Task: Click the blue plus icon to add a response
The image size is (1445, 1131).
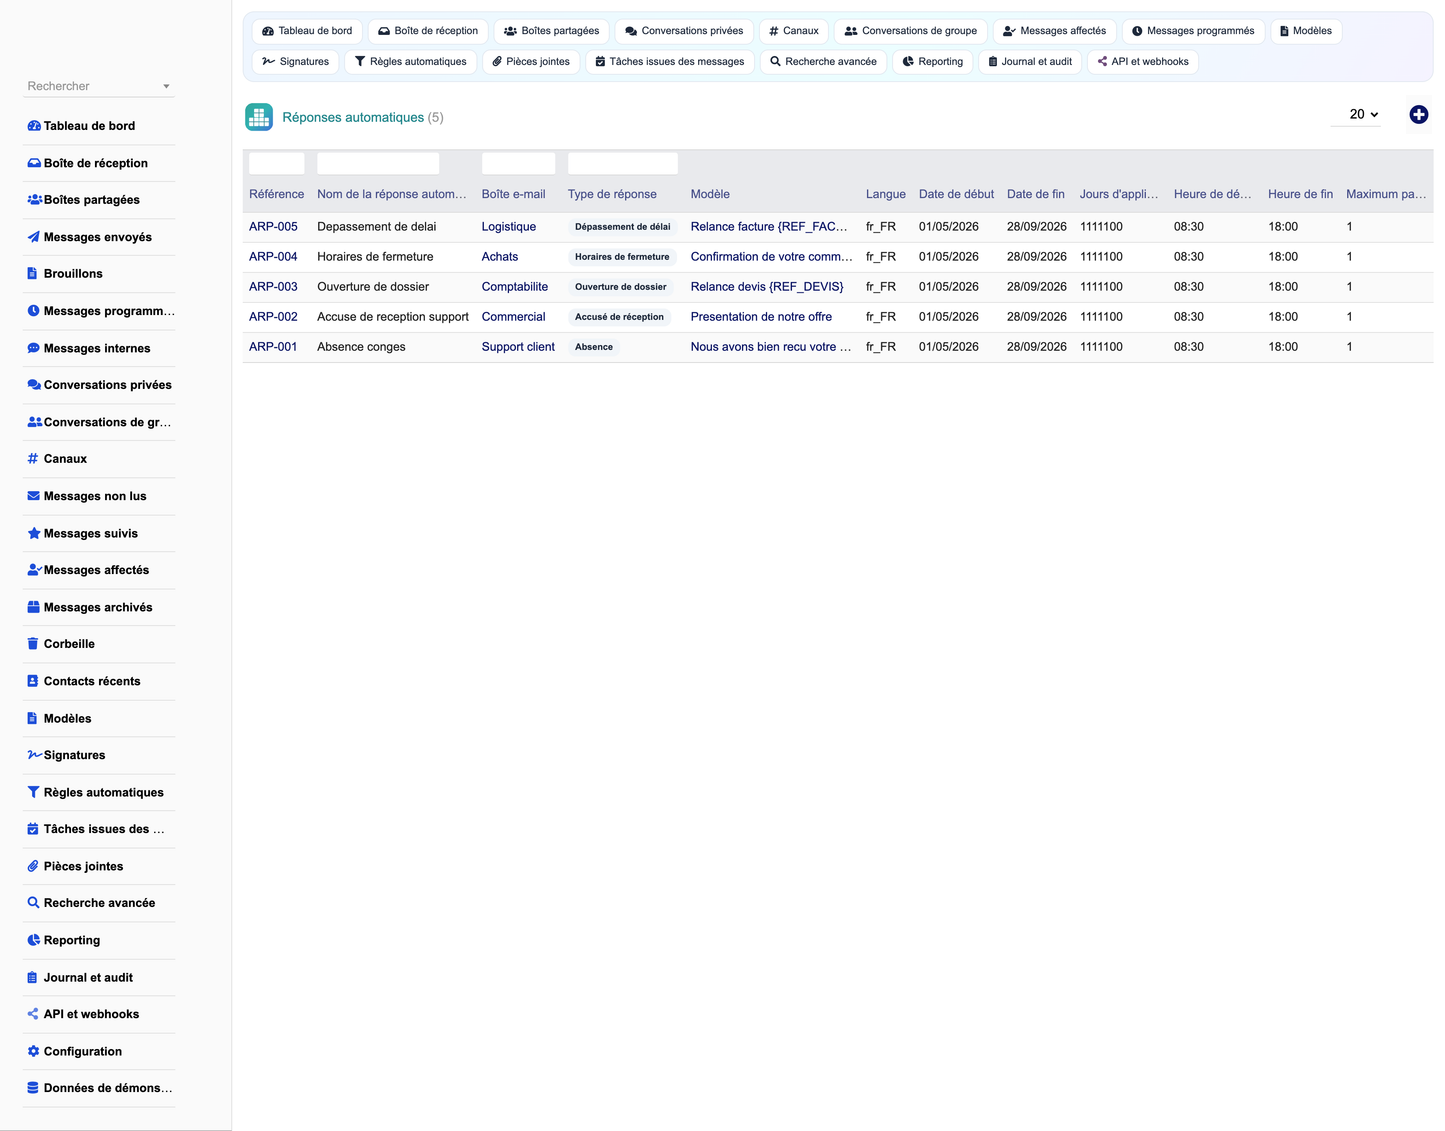Action: (x=1419, y=115)
